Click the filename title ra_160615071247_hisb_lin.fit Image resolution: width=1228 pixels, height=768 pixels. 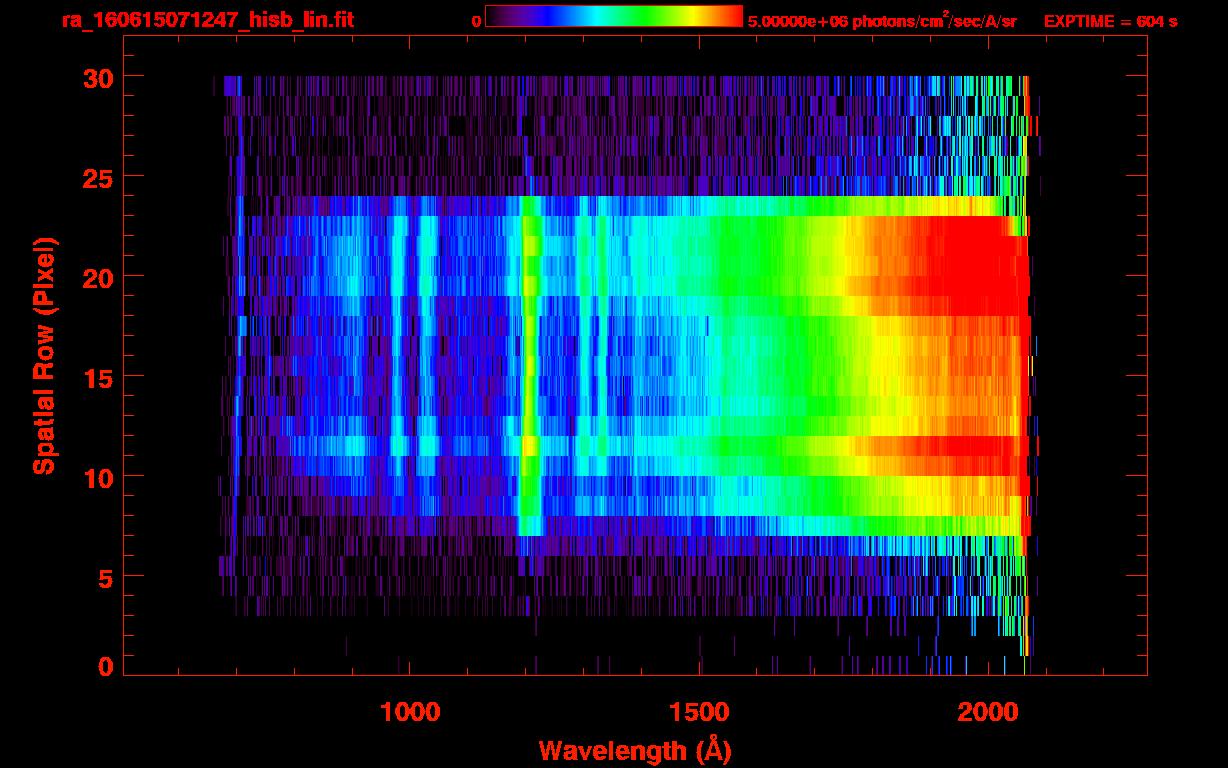click(207, 20)
